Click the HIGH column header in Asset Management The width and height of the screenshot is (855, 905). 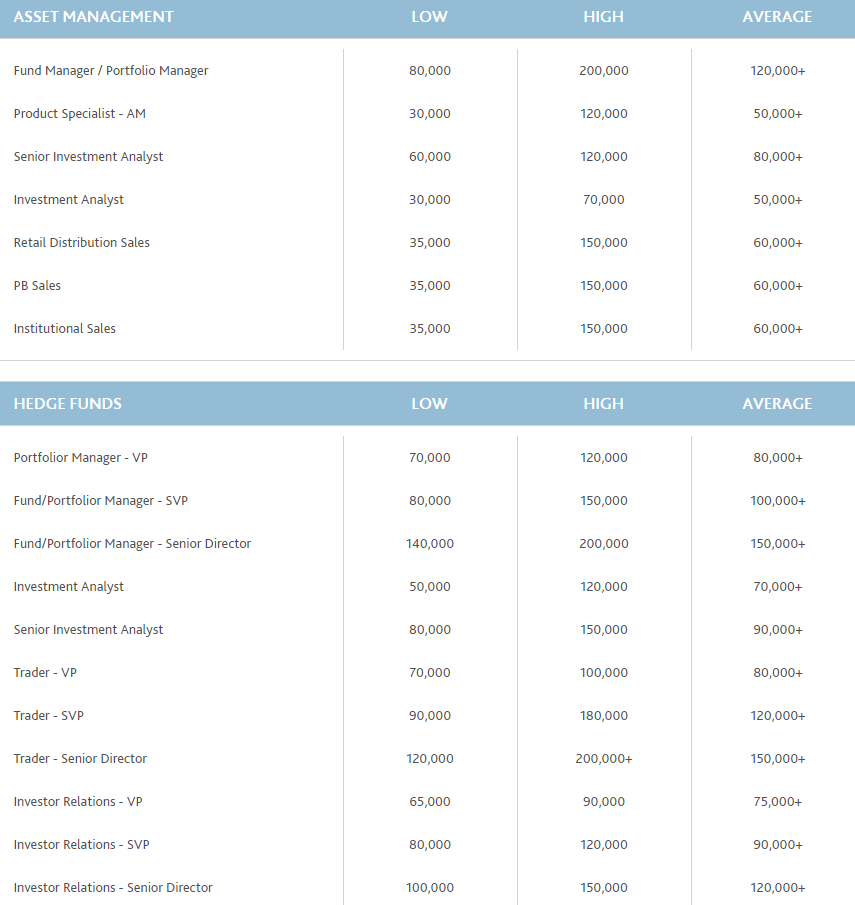click(x=603, y=17)
